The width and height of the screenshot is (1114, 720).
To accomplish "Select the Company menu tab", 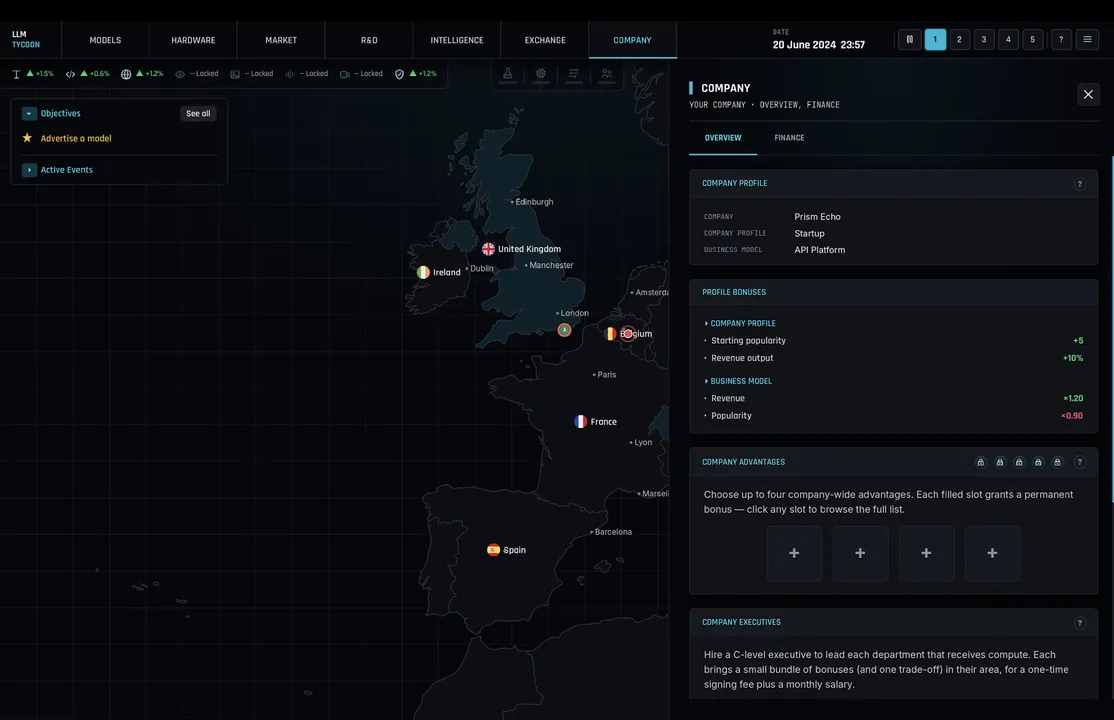I will [x=632, y=41].
